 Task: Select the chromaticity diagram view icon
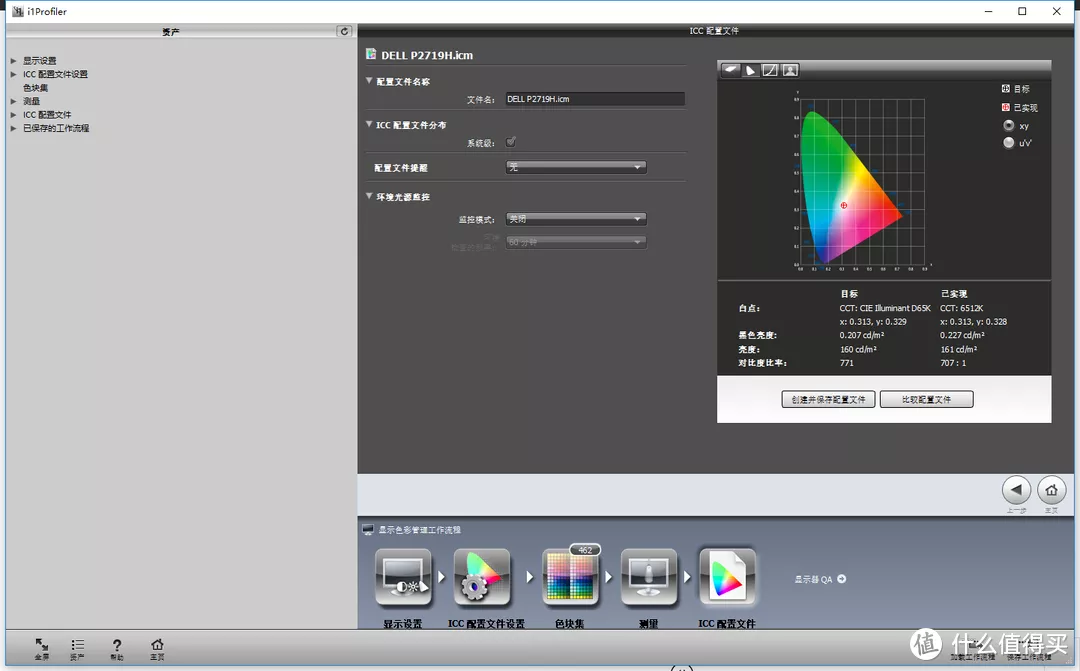751,70
